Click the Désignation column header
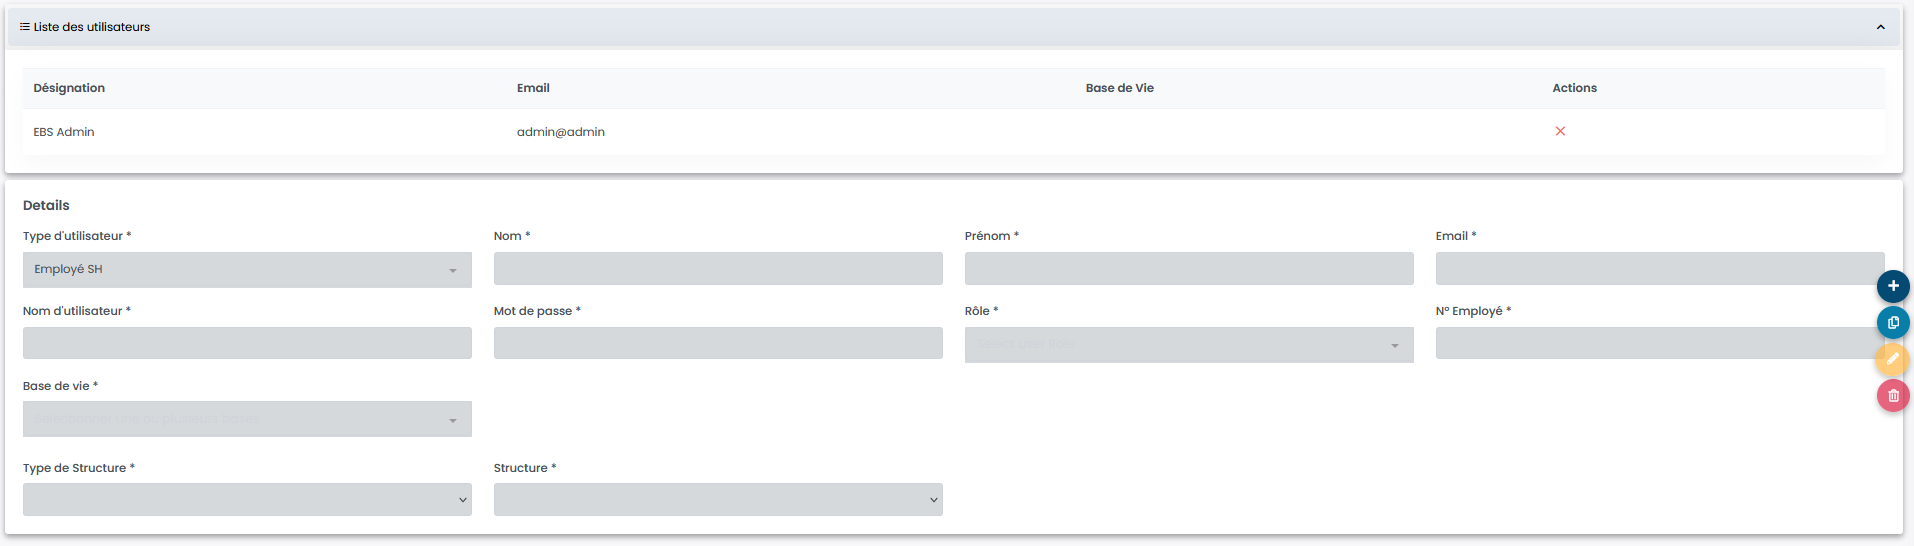 69,88
